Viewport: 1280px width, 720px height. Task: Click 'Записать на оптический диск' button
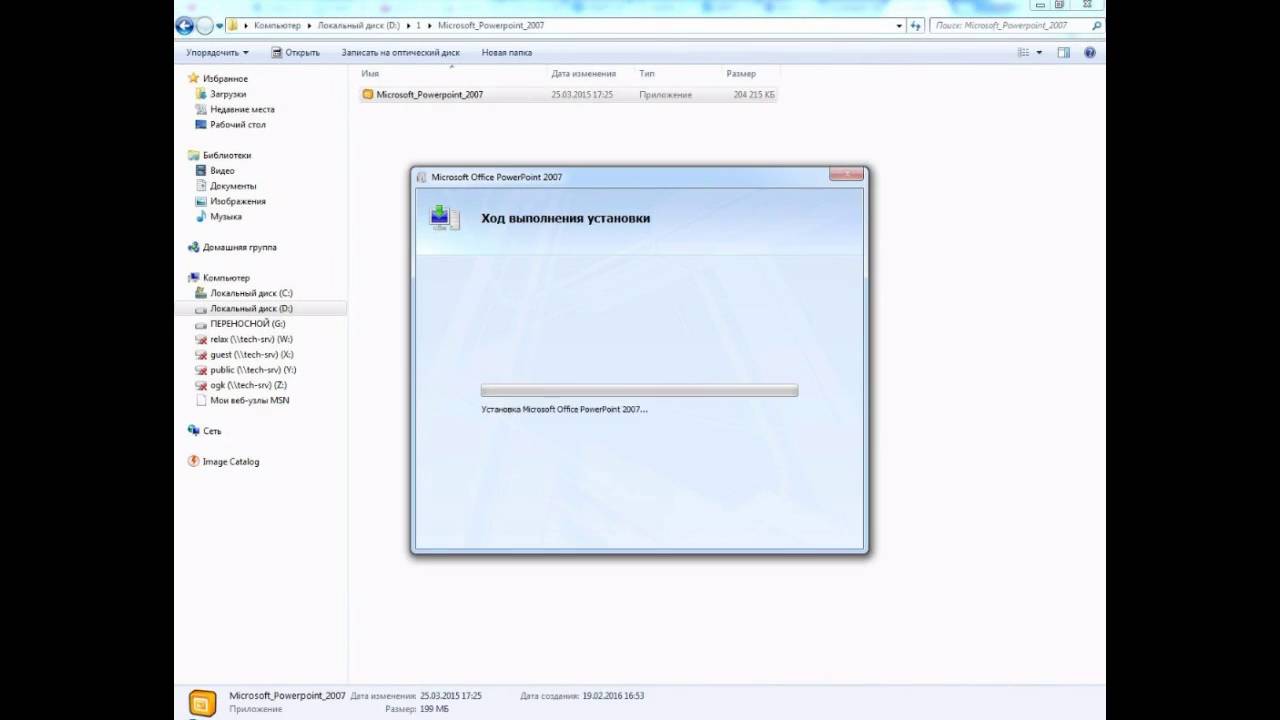(400, 52)
